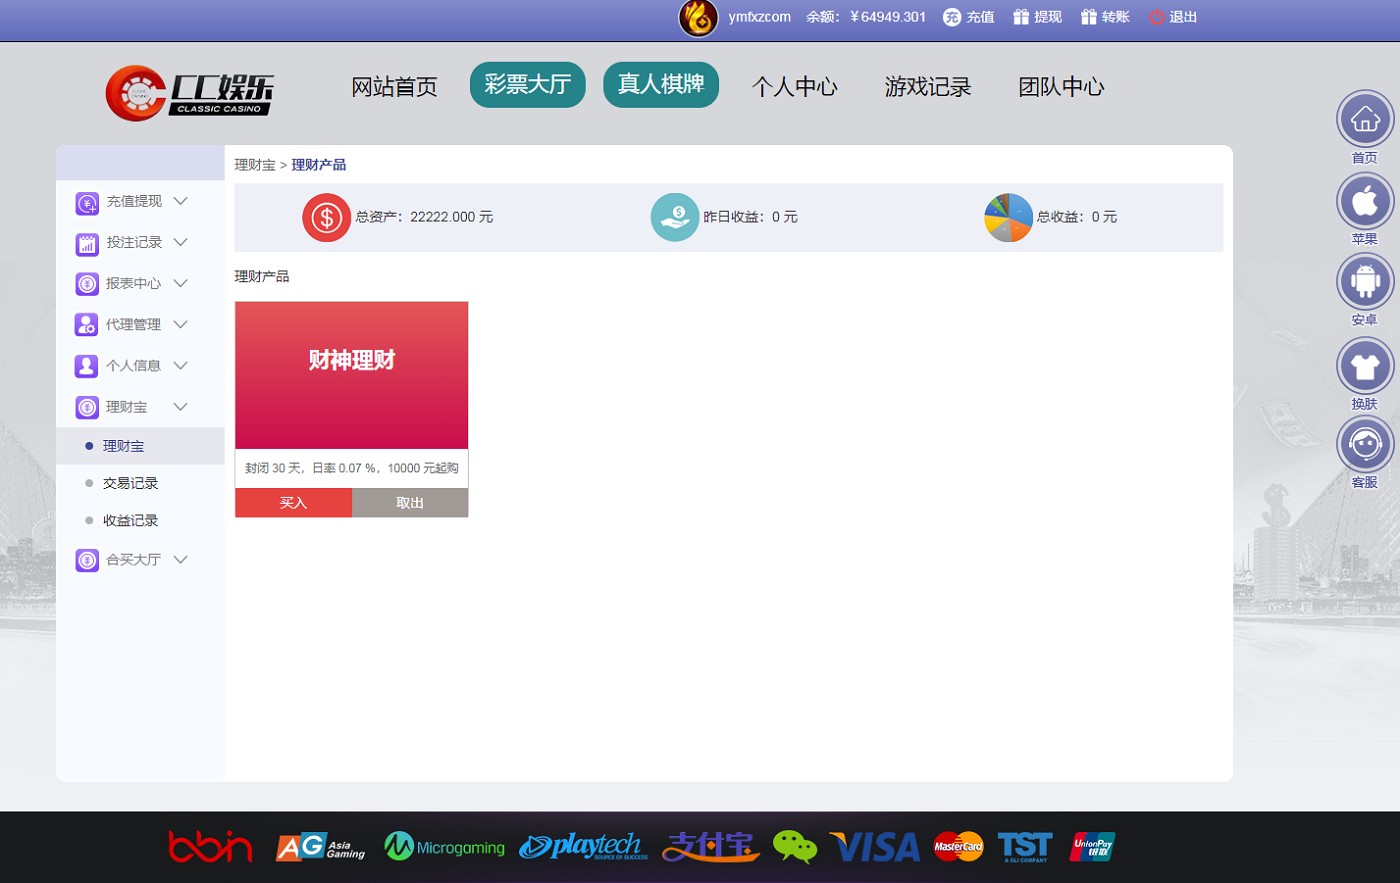Open the 彩票大厅 navigation tab
The image size is (1400, 883).
click(x=527, y=85)
